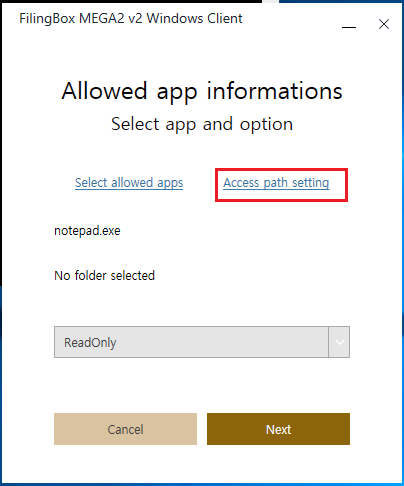The width and height of the screenshot is (404, 486).
Task: Click the chevron arrow of the ReadOnly combo box
Action: pyautogui.click(x=339, y=342)
